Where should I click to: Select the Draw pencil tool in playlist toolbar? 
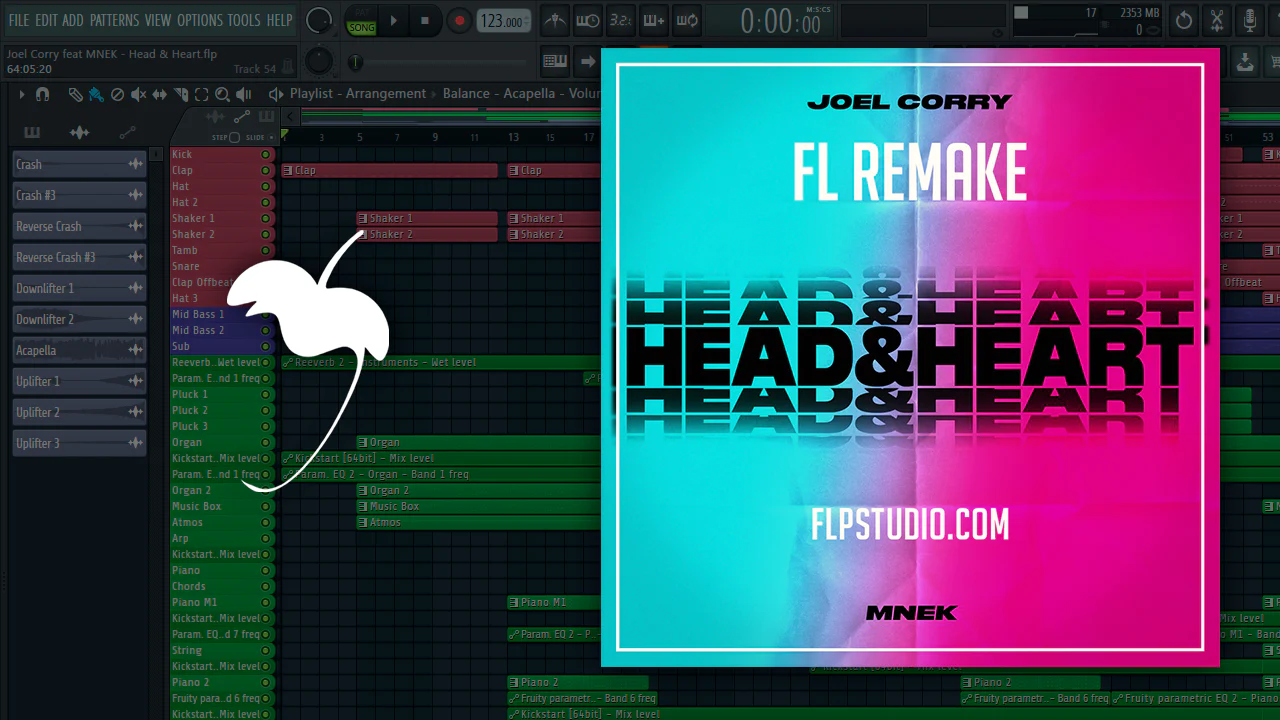pos(75,94)
